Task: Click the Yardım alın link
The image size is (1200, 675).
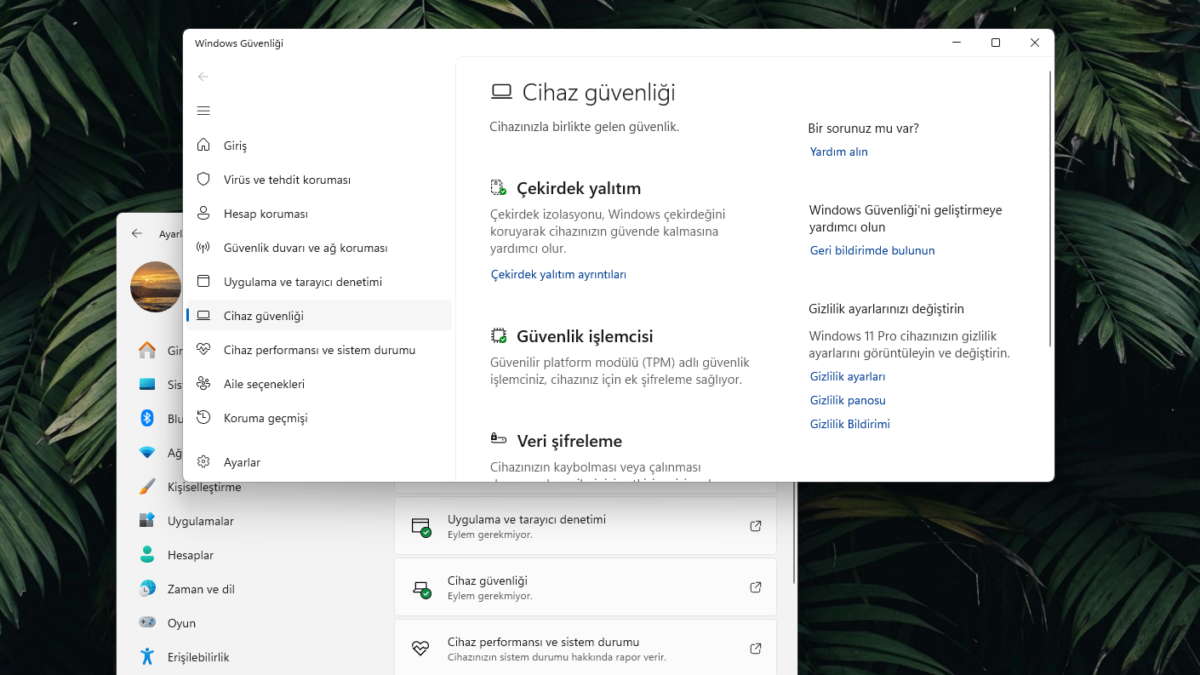Action: pos(839,152)
